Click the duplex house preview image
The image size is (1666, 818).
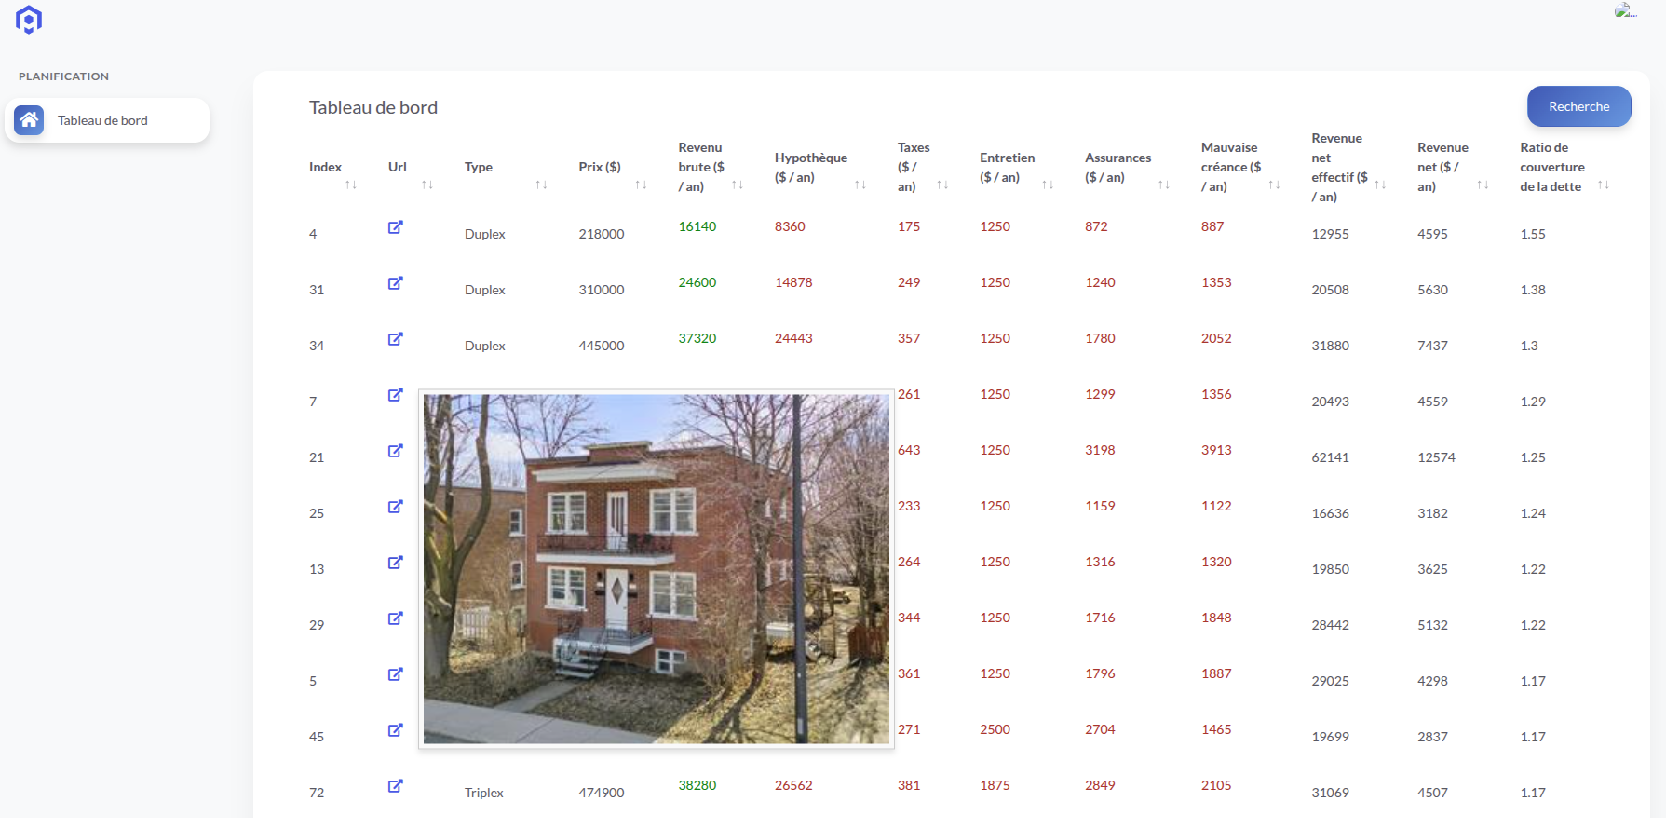656,569
